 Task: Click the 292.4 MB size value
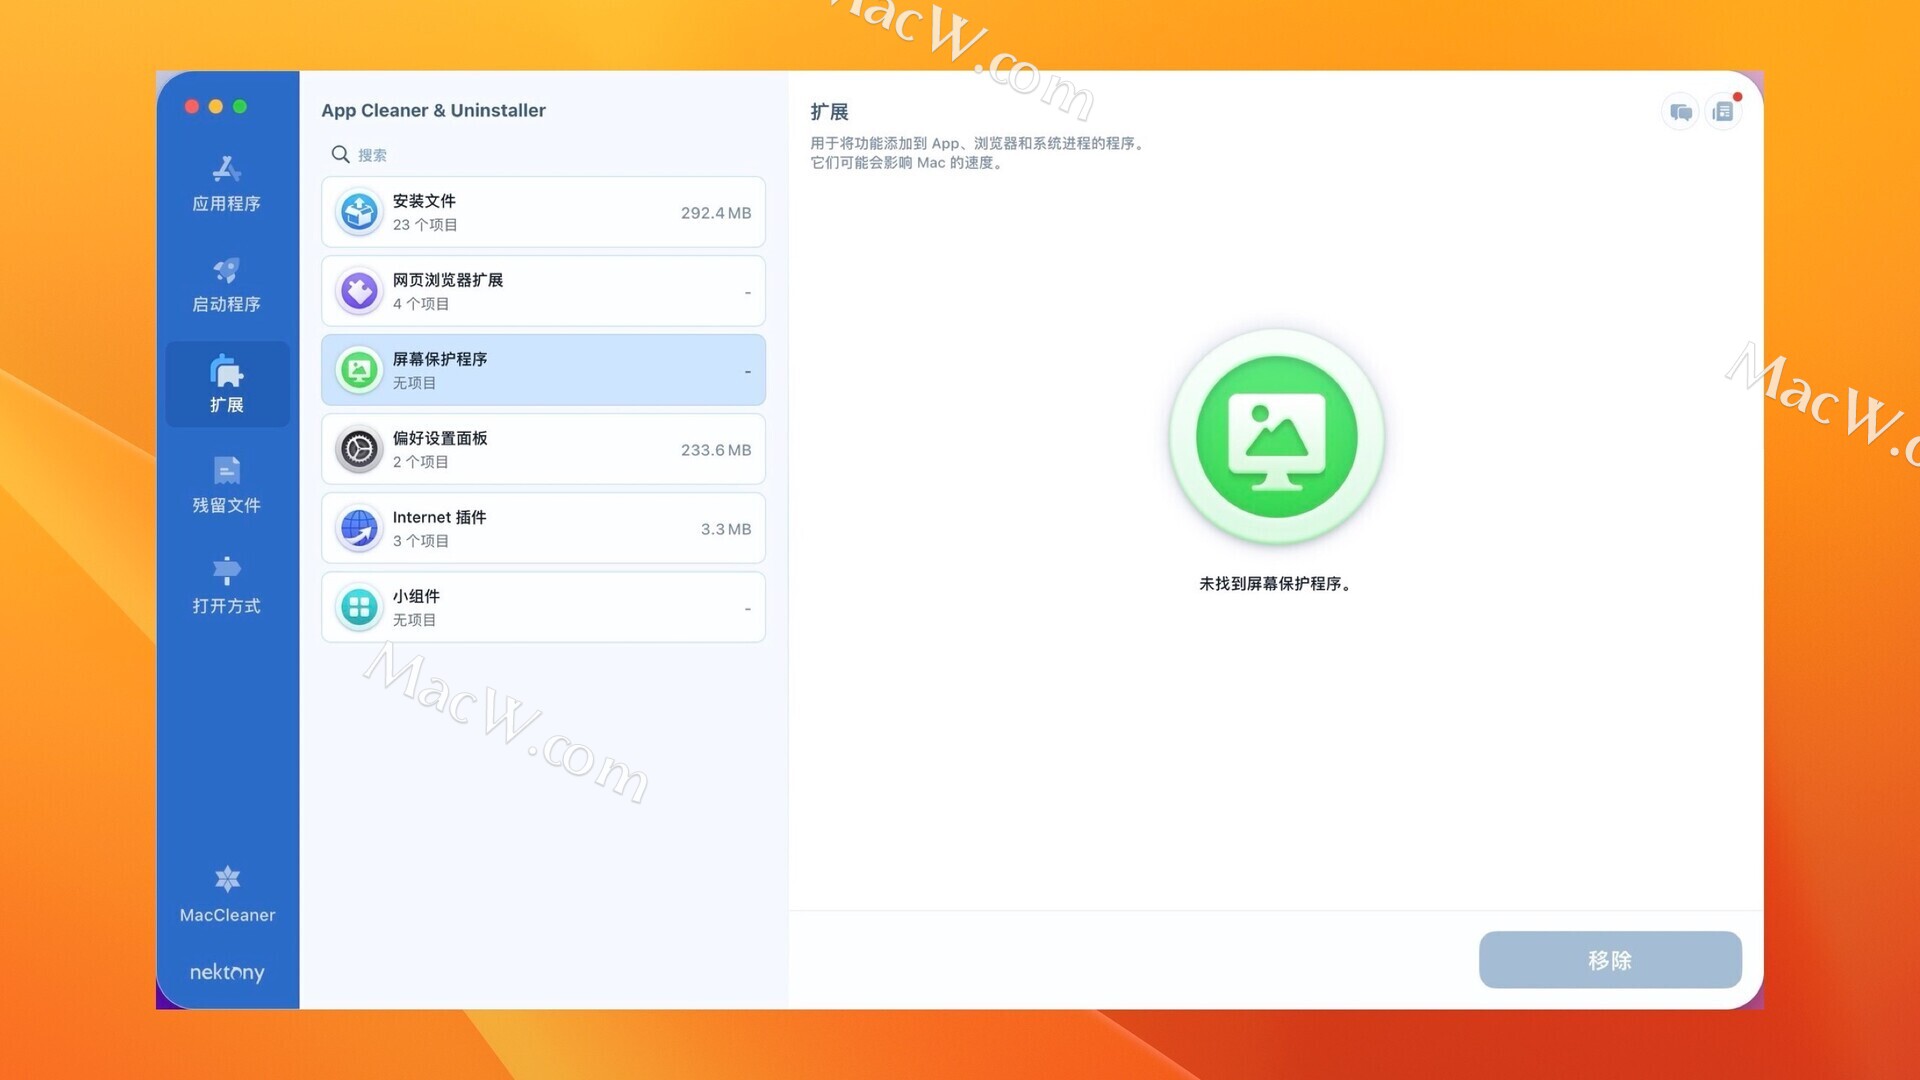pos(716,213)
